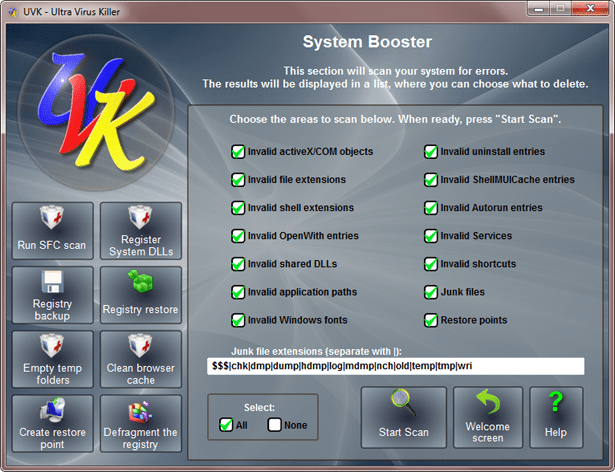The width and height of the screenshot is (615, 472).
Task: Launch Registry backup with floppy icon
Action: (53, 295)
